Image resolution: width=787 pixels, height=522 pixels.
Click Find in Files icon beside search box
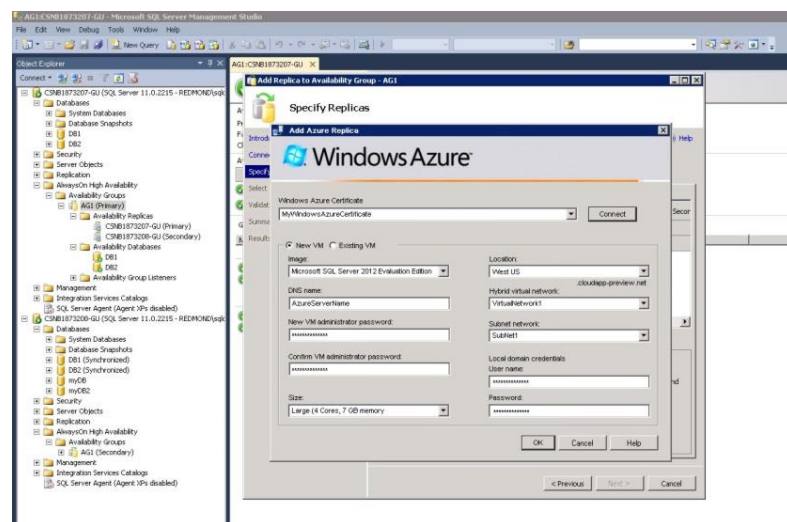569,45
